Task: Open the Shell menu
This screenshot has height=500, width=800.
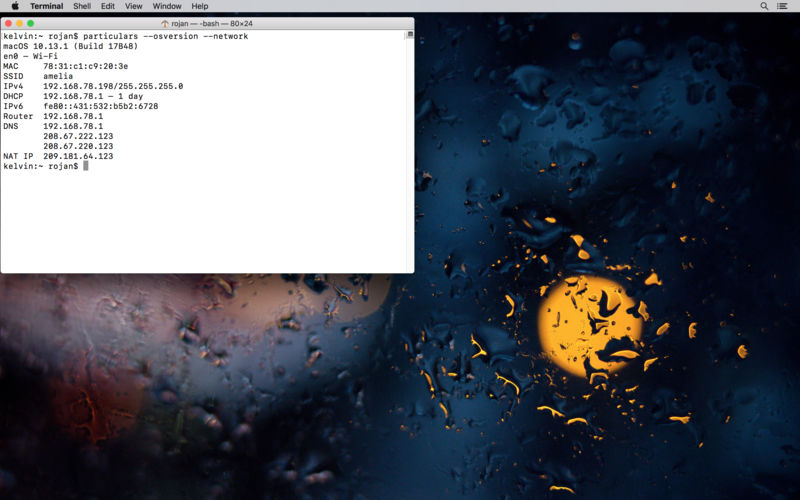Action: (82, 6)
